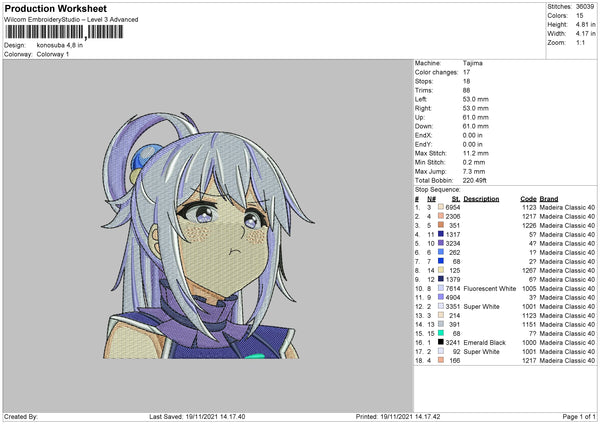Image resolution: width=600 pixels, height=424 pixels.
Task: Select the swatch in stop row 3 (351)
Action: [441, 225]
